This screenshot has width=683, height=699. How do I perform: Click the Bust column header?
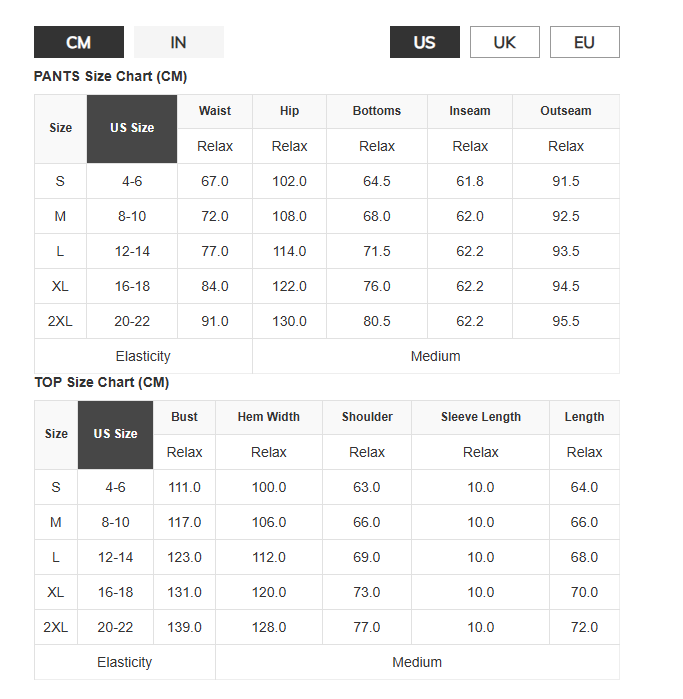[184, 417]
